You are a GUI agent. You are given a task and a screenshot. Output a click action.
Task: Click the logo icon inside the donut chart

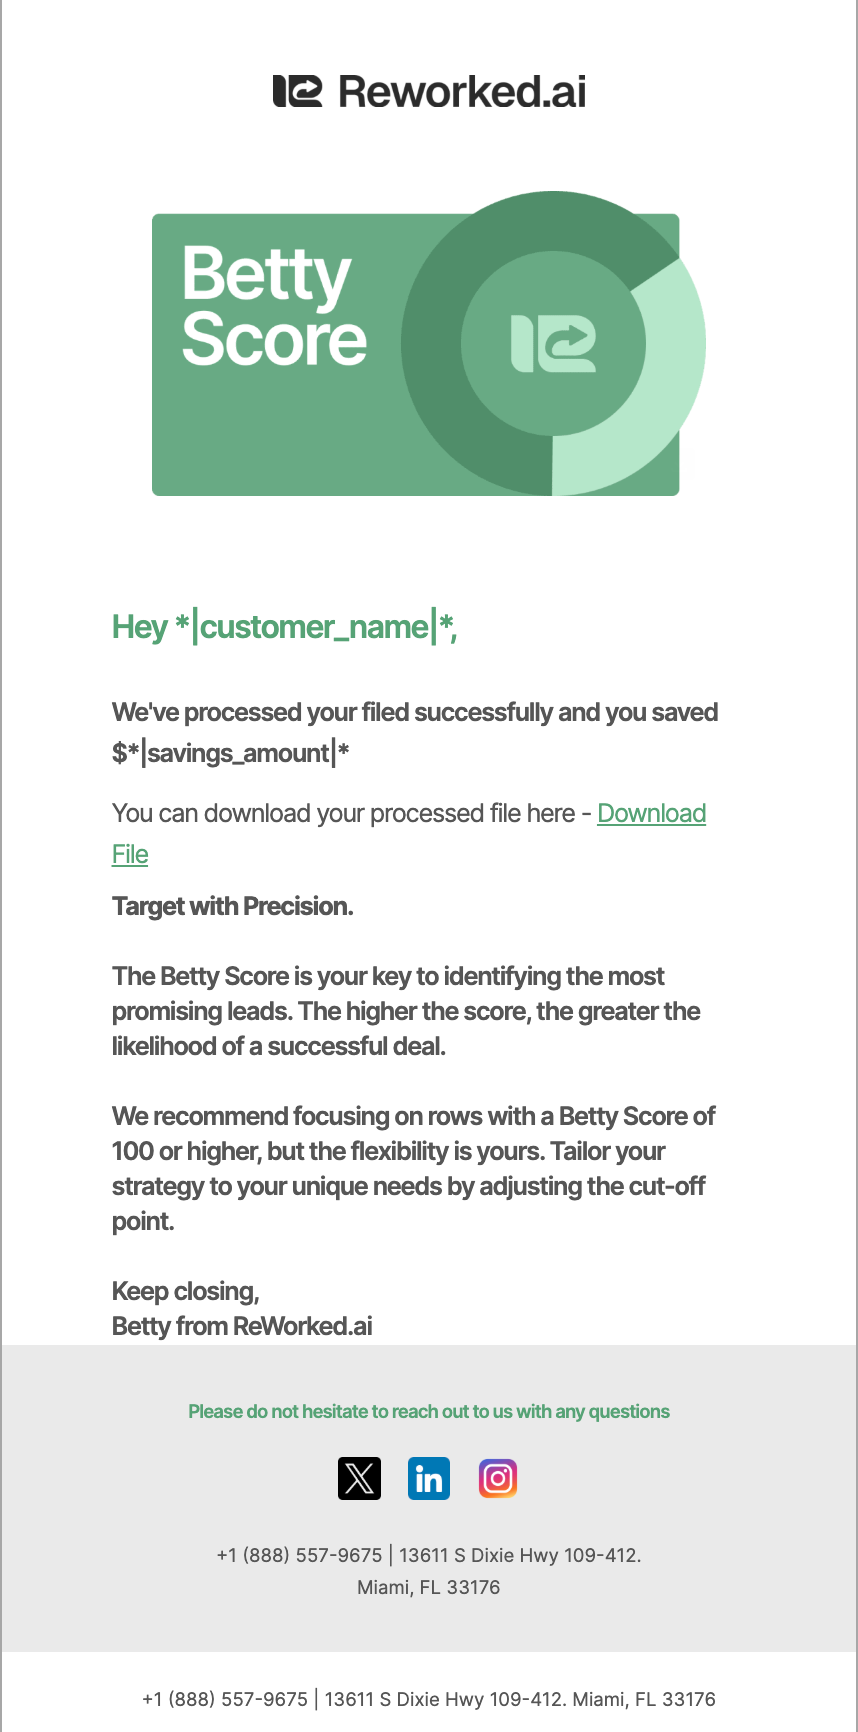[553, 344]
